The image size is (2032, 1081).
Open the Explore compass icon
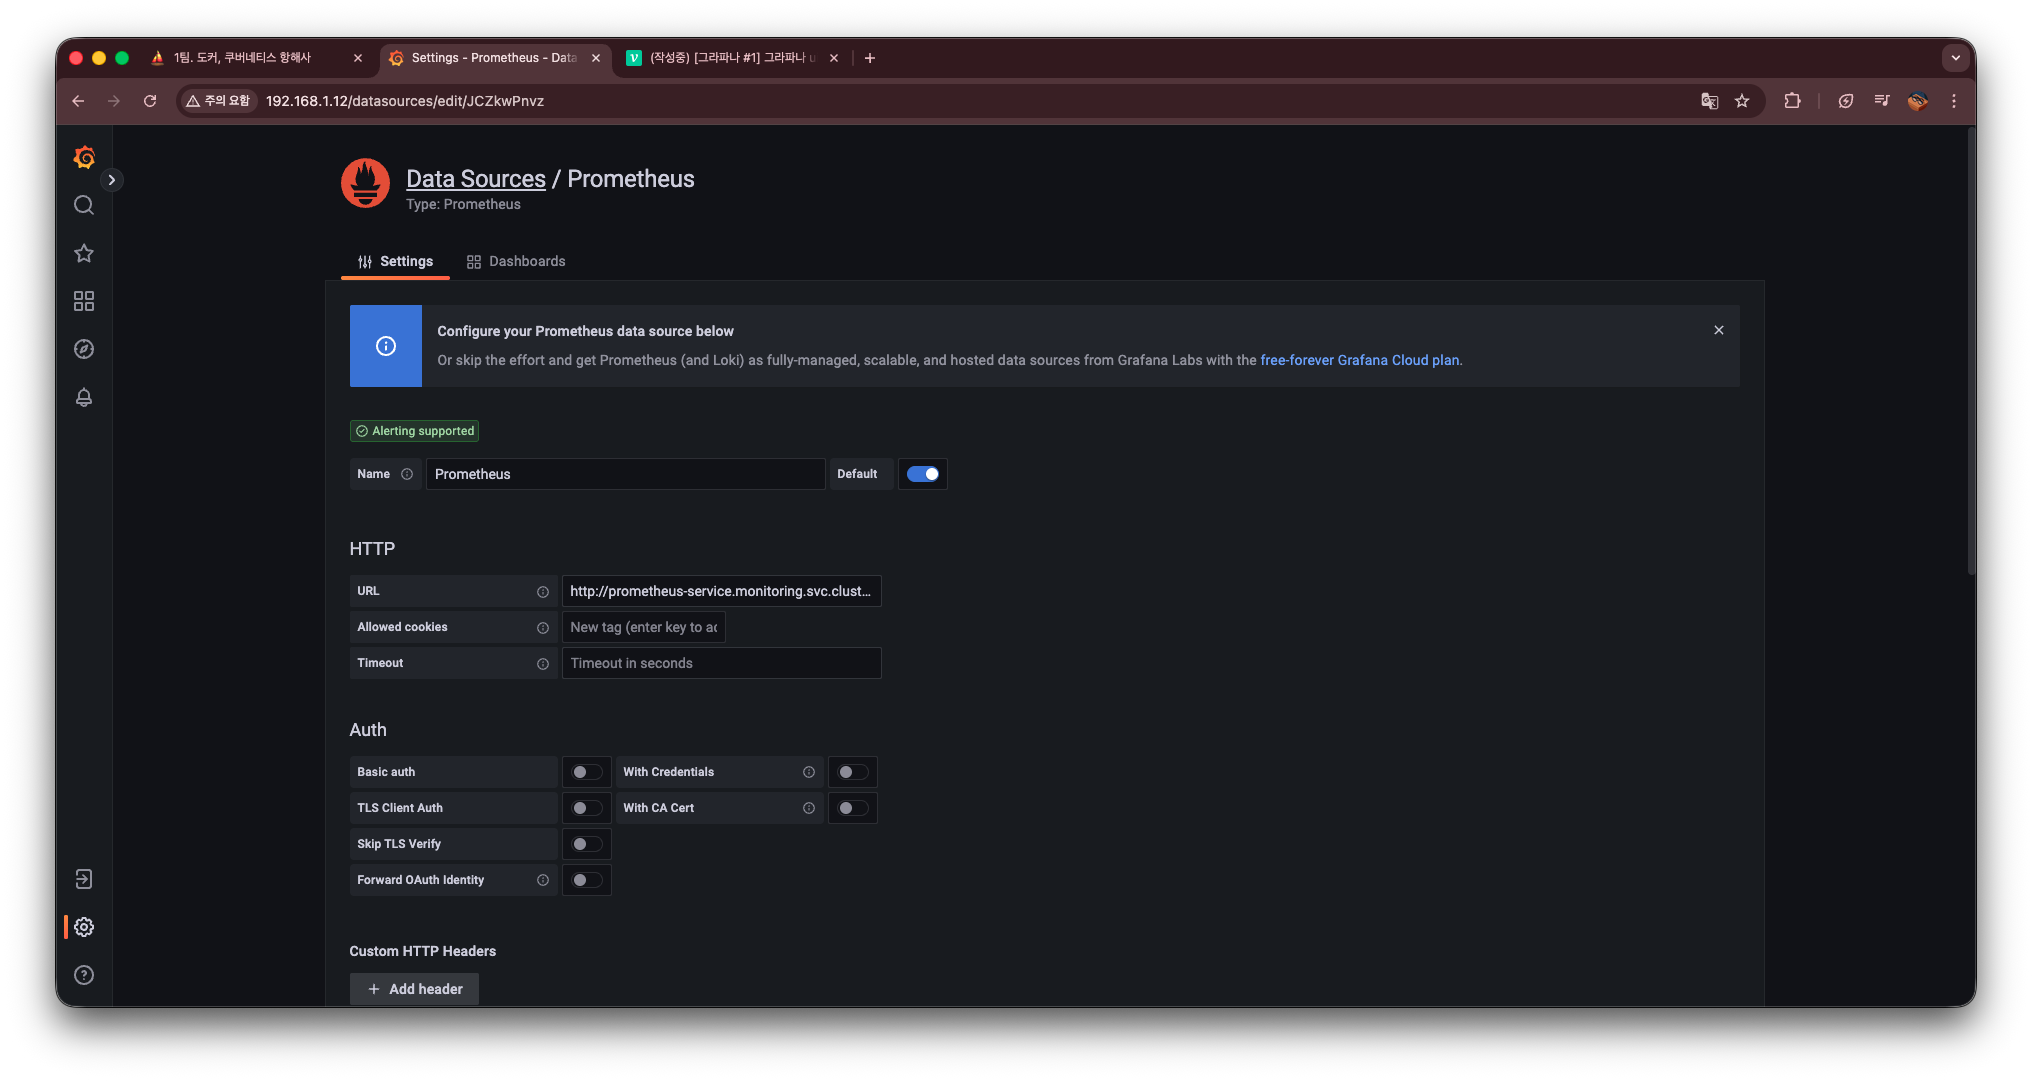84,349
